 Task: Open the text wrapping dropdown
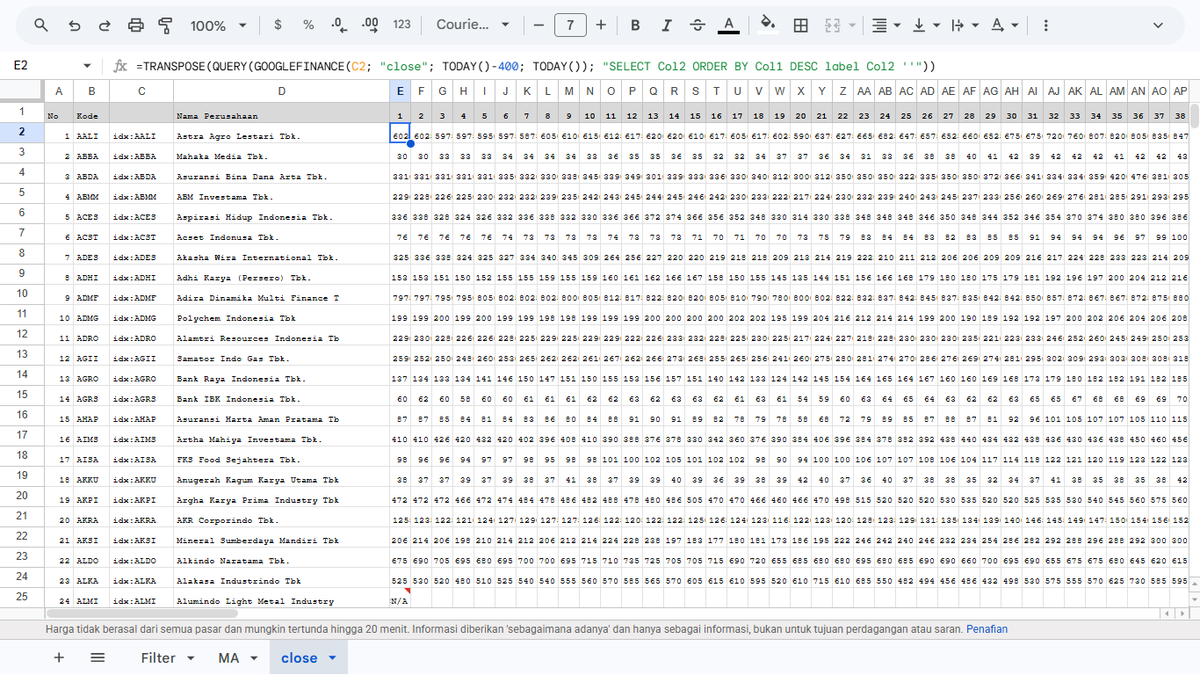point(964,25)
